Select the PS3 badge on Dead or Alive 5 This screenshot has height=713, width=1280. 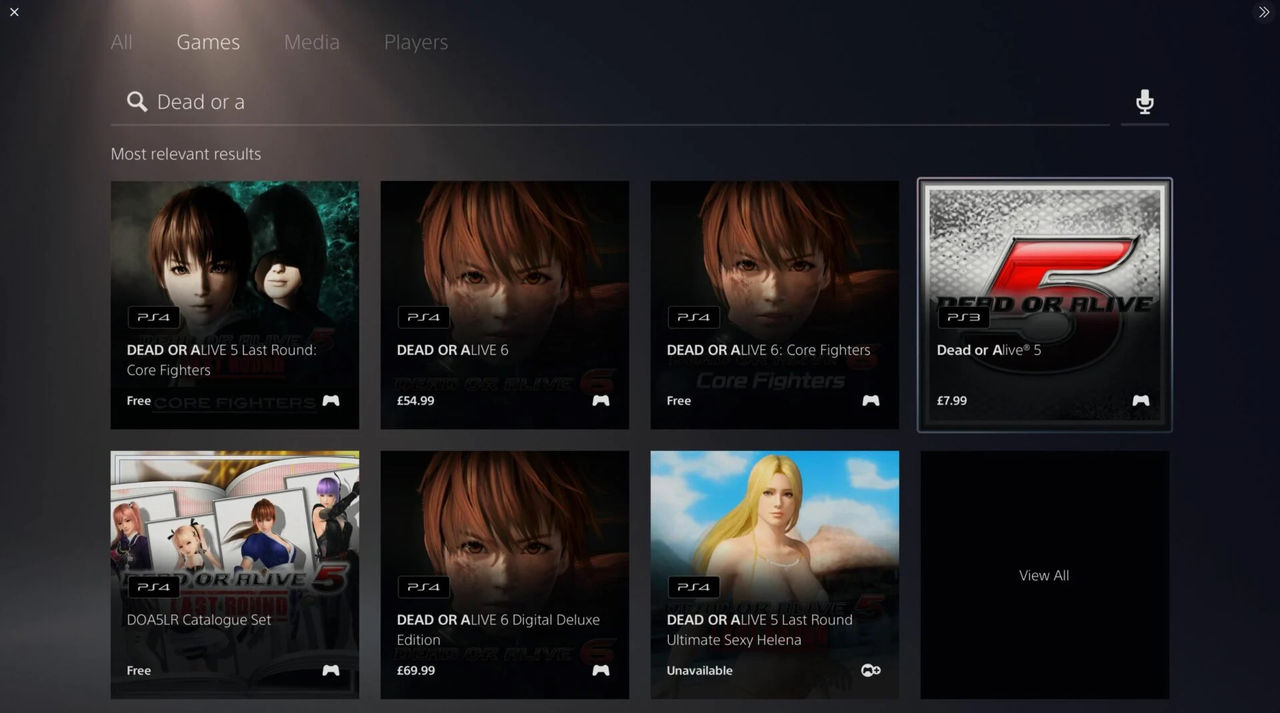(963, 317)
